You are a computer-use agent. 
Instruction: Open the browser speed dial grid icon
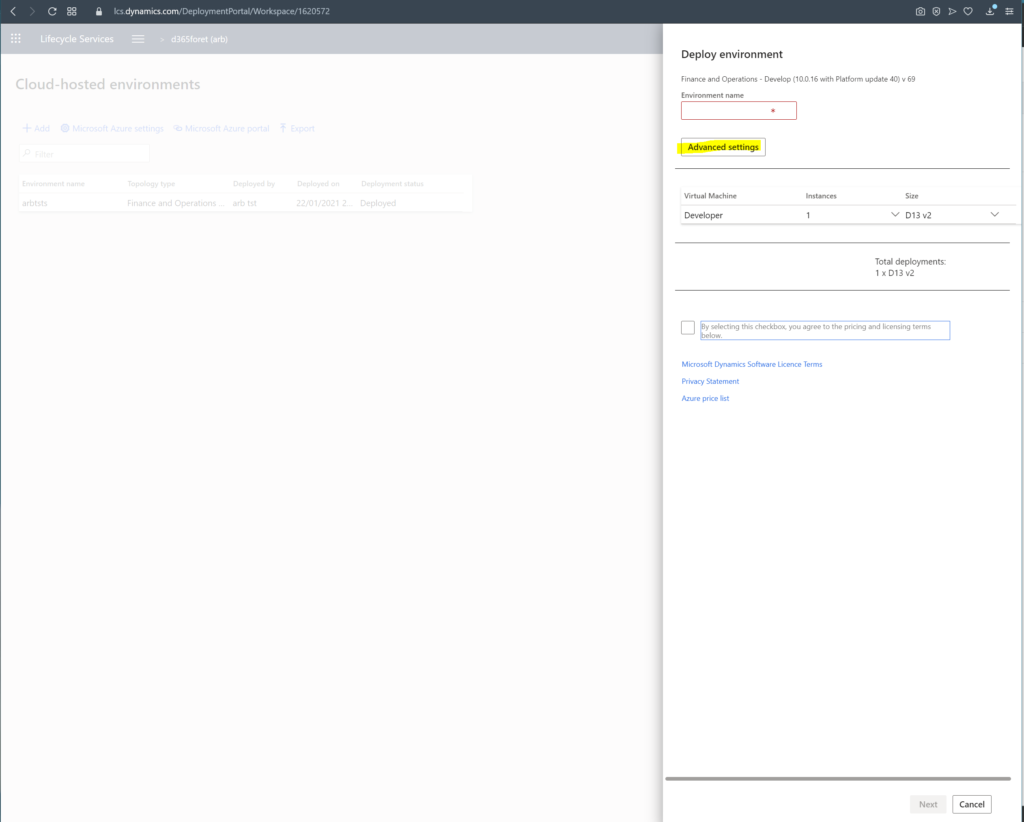point(72,11)
